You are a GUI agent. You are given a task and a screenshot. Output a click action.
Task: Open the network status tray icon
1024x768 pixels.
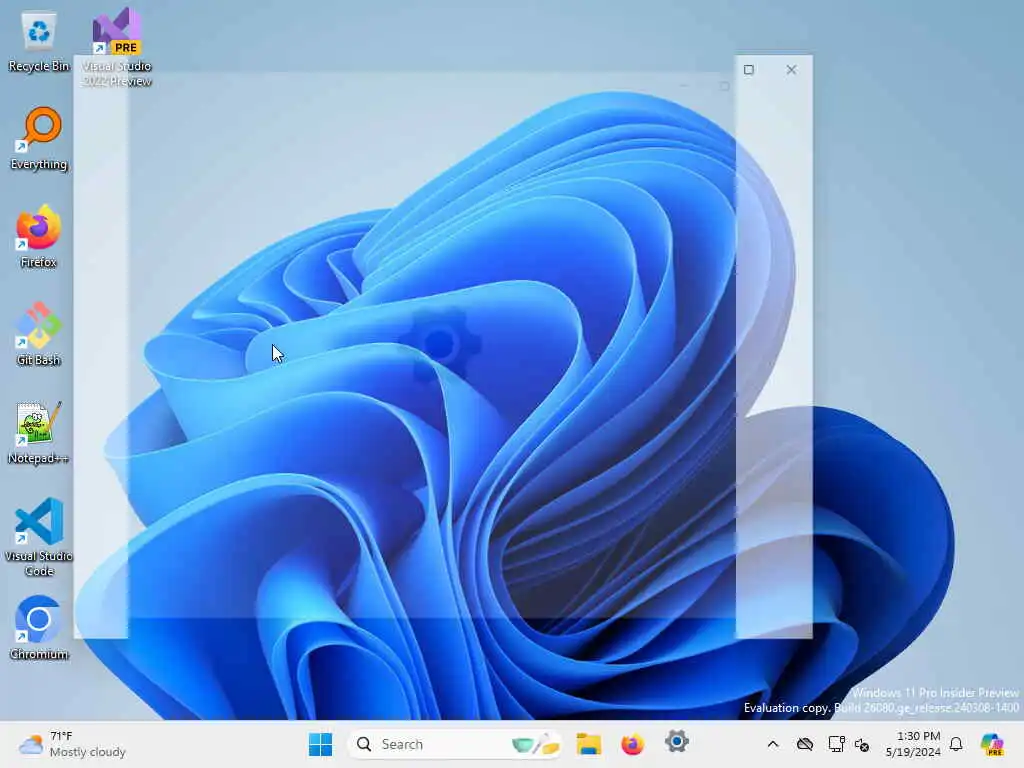[x=836, y=744]
